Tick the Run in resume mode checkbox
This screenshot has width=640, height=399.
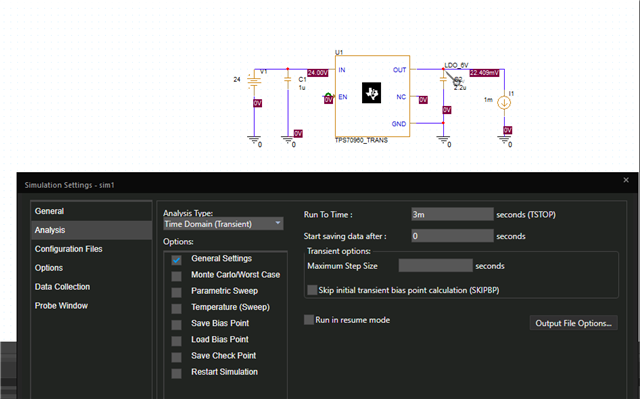tap(309, 320)
